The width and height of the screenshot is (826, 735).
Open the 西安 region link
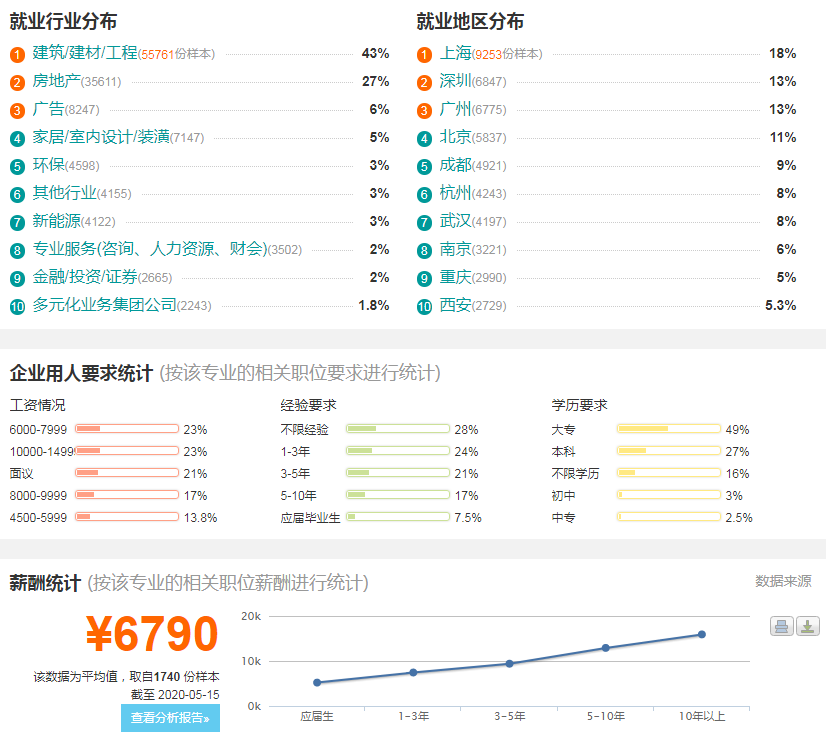(x=456, y=304)
